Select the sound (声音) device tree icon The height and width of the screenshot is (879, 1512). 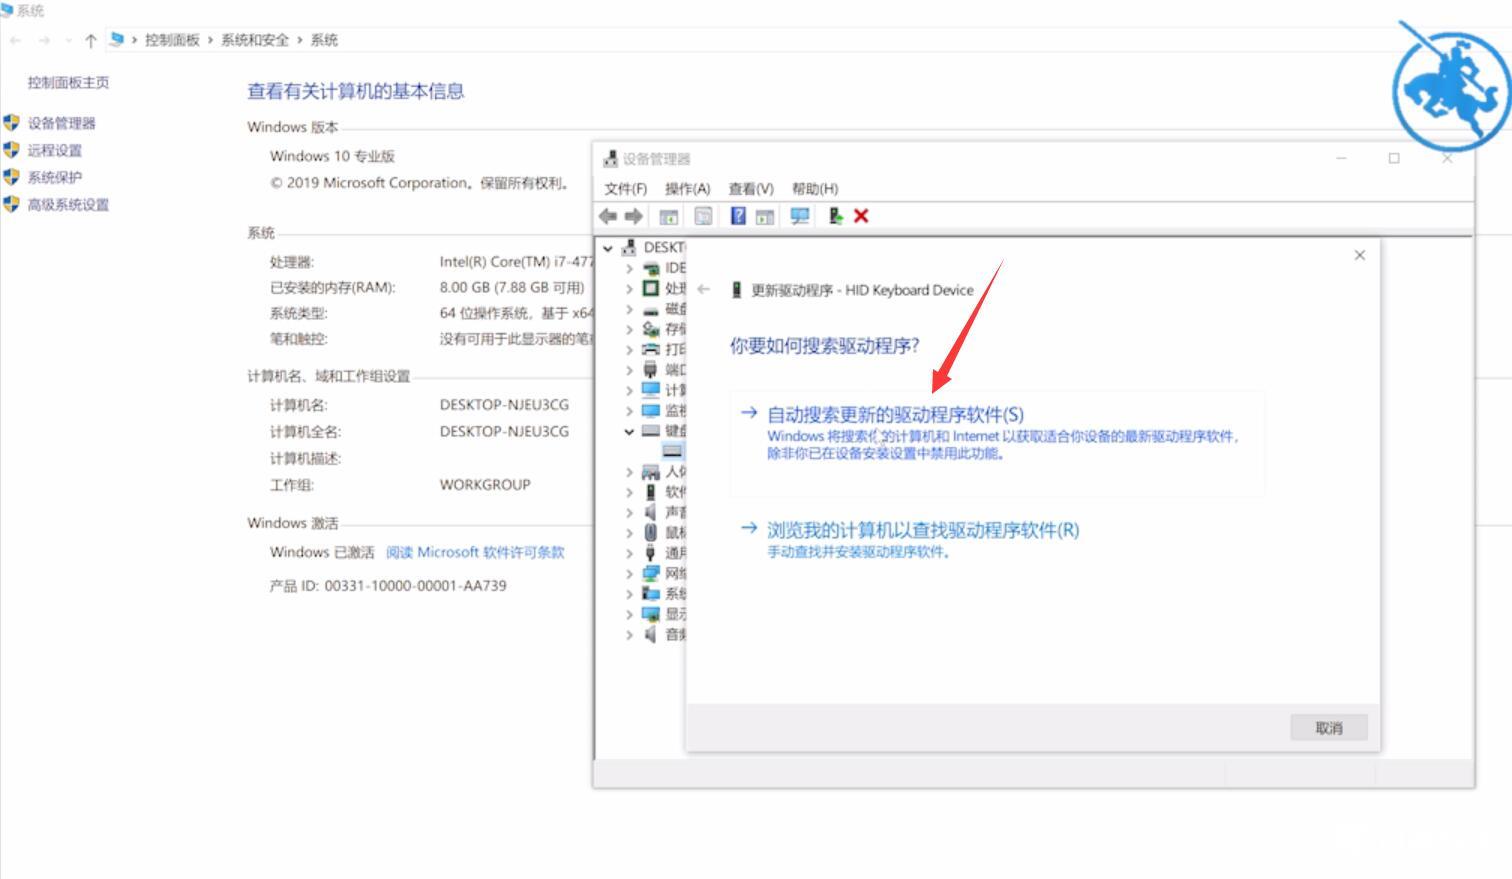tap(651, 512)
